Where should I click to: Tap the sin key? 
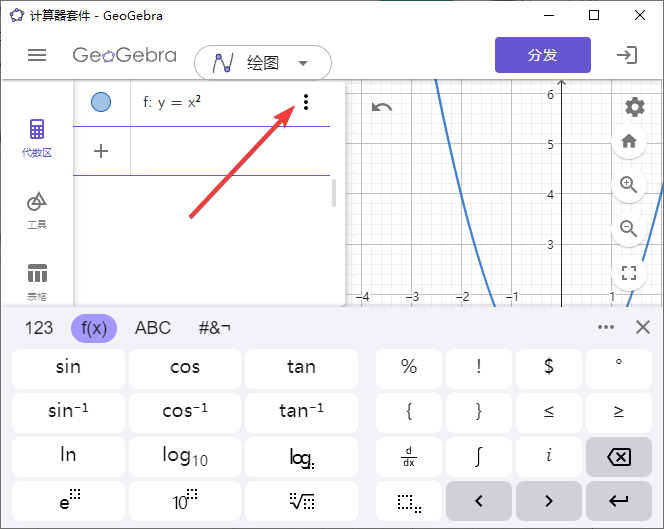pos(68,368)
